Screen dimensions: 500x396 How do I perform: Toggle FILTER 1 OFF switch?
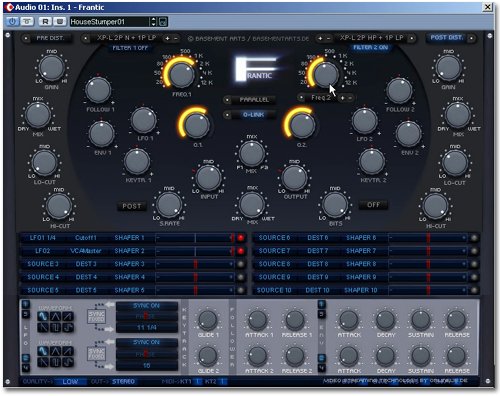click(130, 48)
